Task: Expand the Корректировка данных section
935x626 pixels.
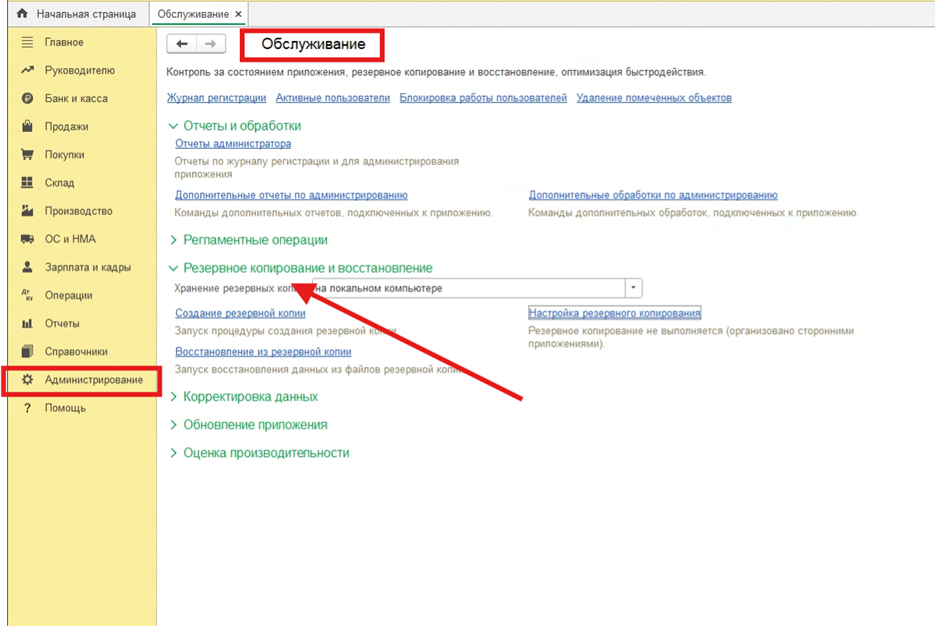Action: 174,397
